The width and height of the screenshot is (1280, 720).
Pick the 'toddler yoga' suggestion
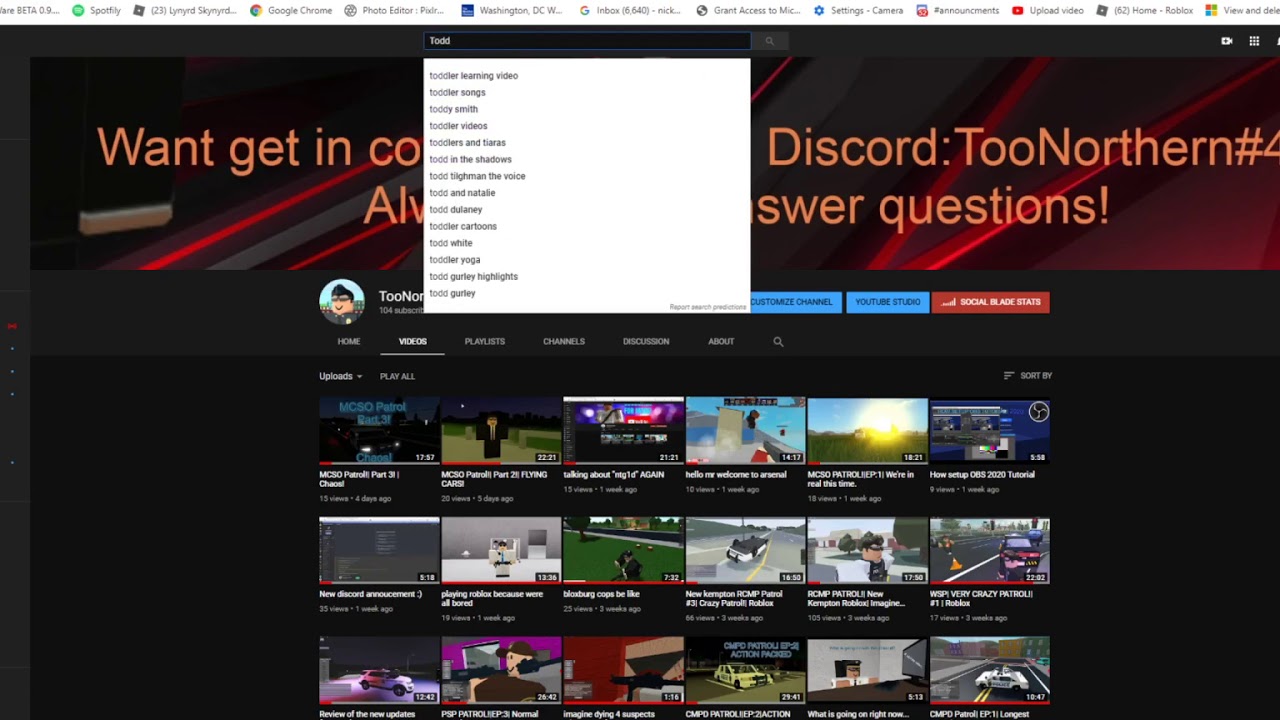point(587,260)
